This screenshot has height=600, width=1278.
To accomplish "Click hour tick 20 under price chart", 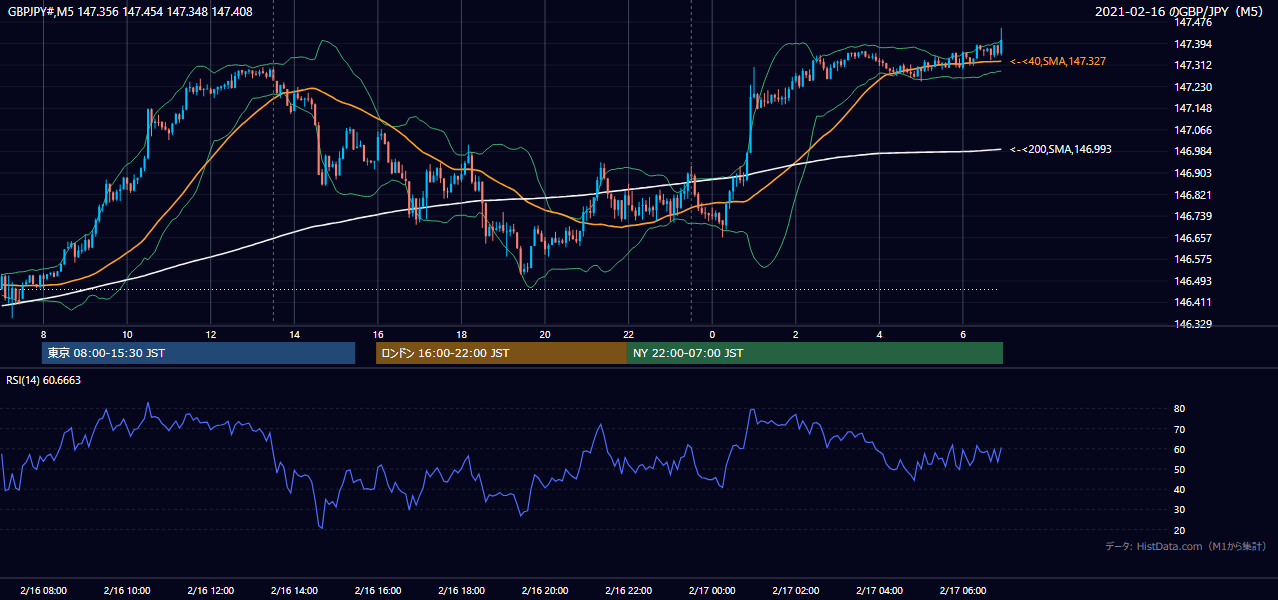I will point(544,333).
